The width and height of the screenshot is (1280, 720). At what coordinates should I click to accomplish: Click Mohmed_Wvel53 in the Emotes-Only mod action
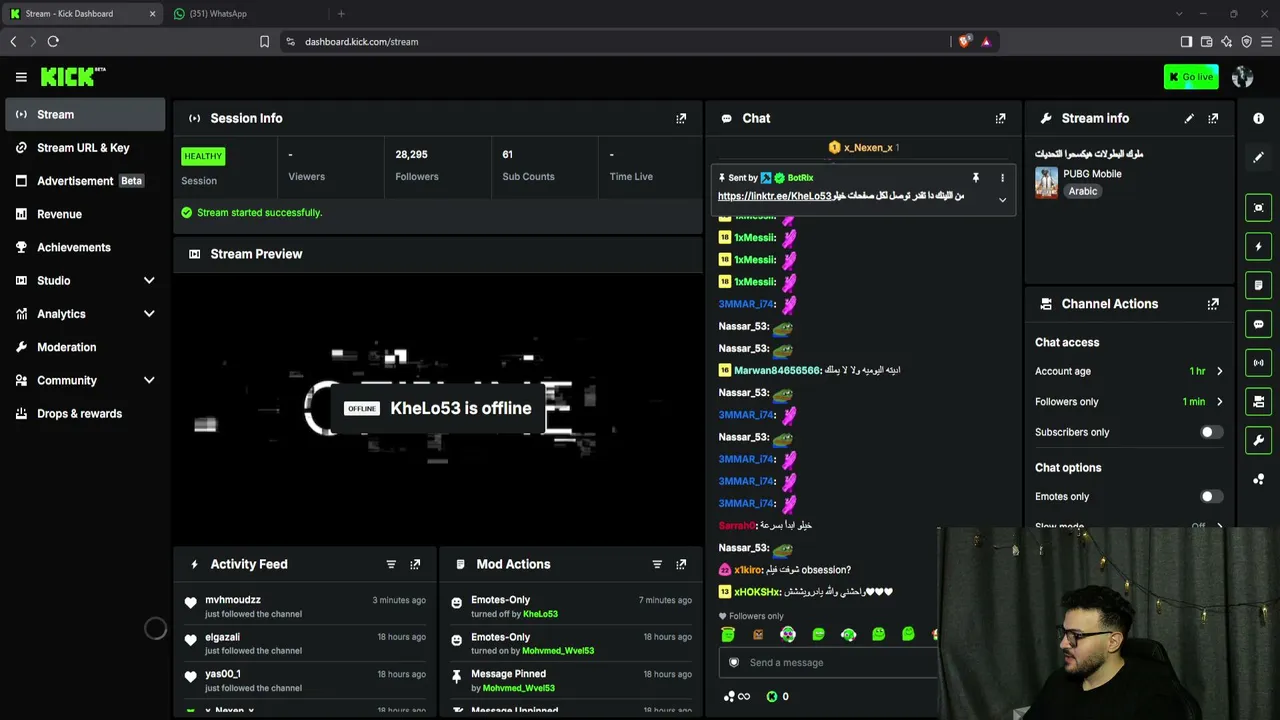pos(558,651)
